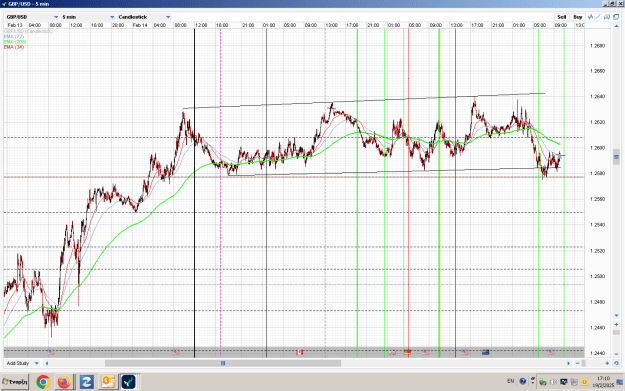Image resolution: width=625 pixels, height=391 pixels.
Task: Open the Start menu button
Action: [15, 382]
